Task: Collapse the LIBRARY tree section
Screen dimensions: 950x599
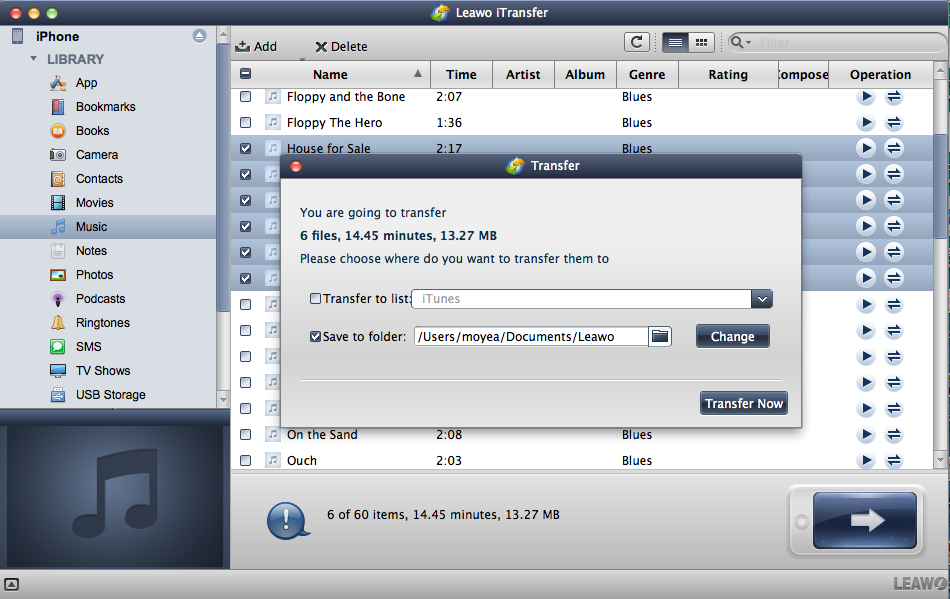Action: click(34, 59)
